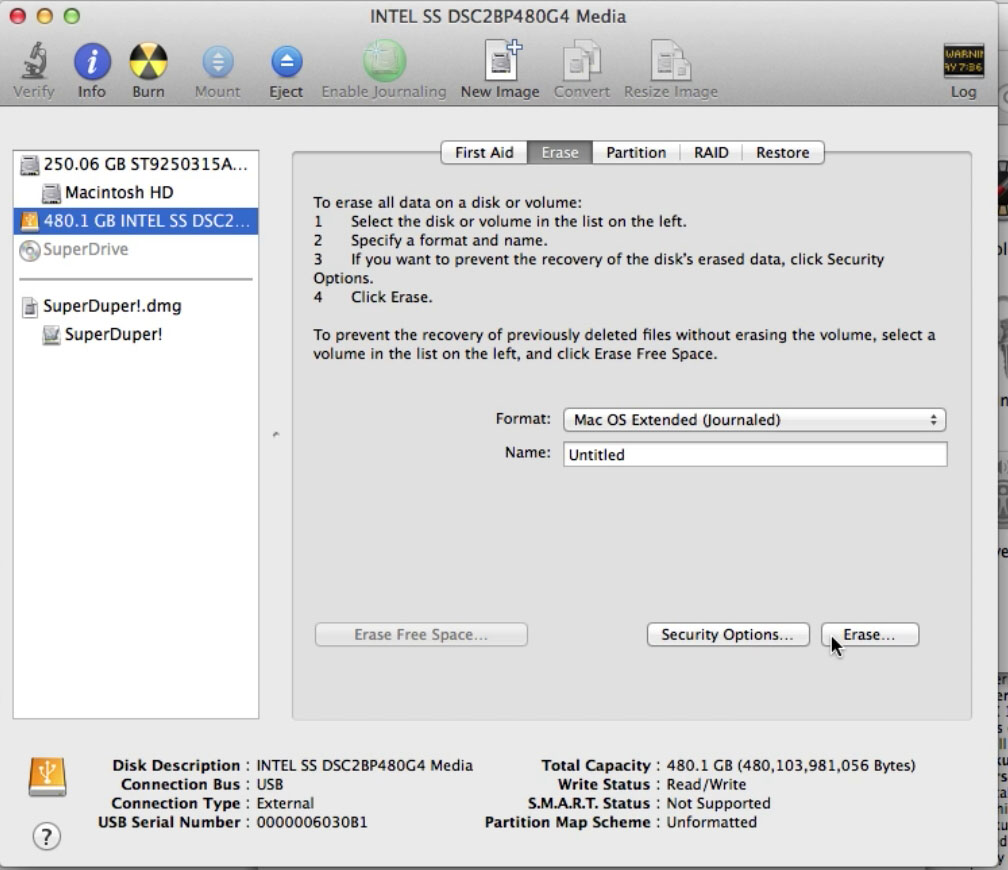
Task: Click the Connection Bus value USB
Action: (269, 784)
